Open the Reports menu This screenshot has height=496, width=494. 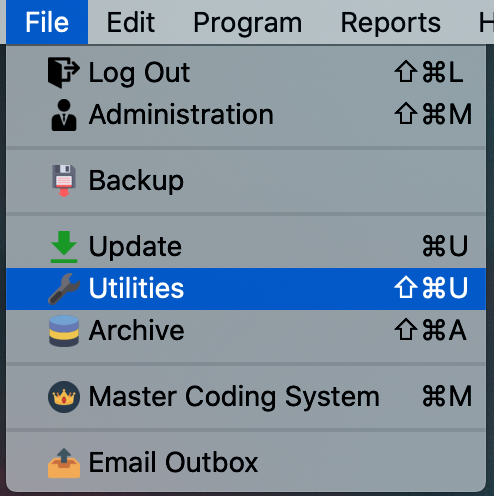click(x=391, y=22)
